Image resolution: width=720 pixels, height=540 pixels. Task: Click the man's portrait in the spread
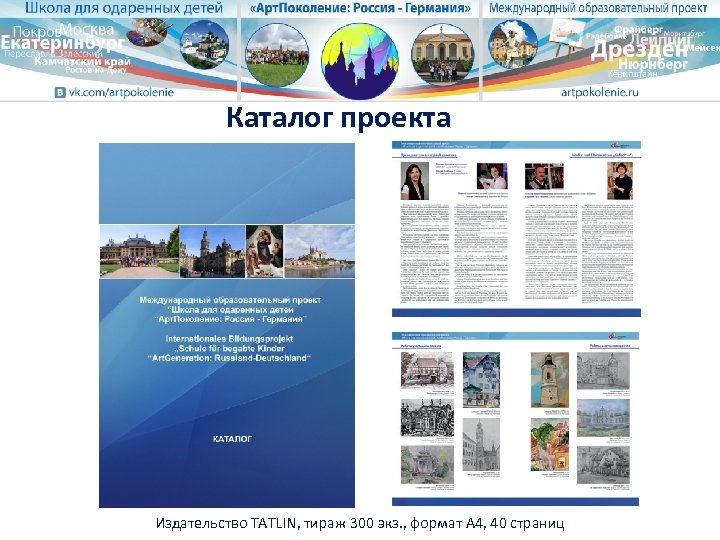[x=544, y=176]
